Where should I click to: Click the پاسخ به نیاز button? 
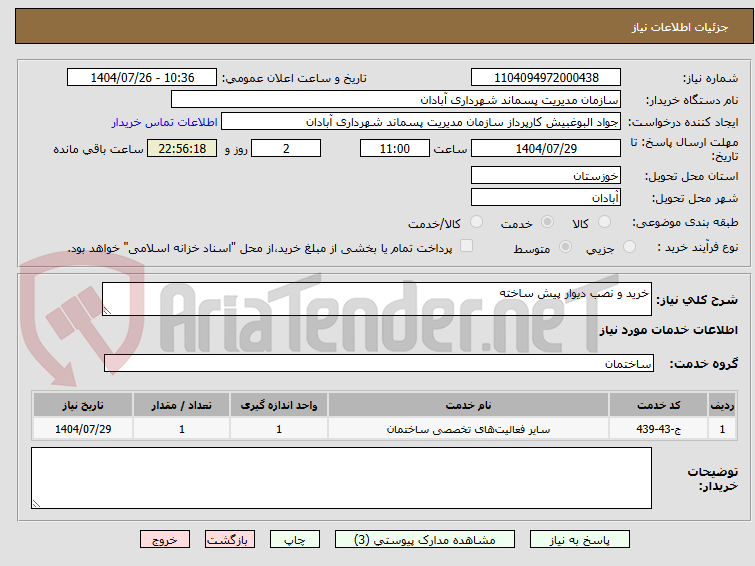point(579,540)
